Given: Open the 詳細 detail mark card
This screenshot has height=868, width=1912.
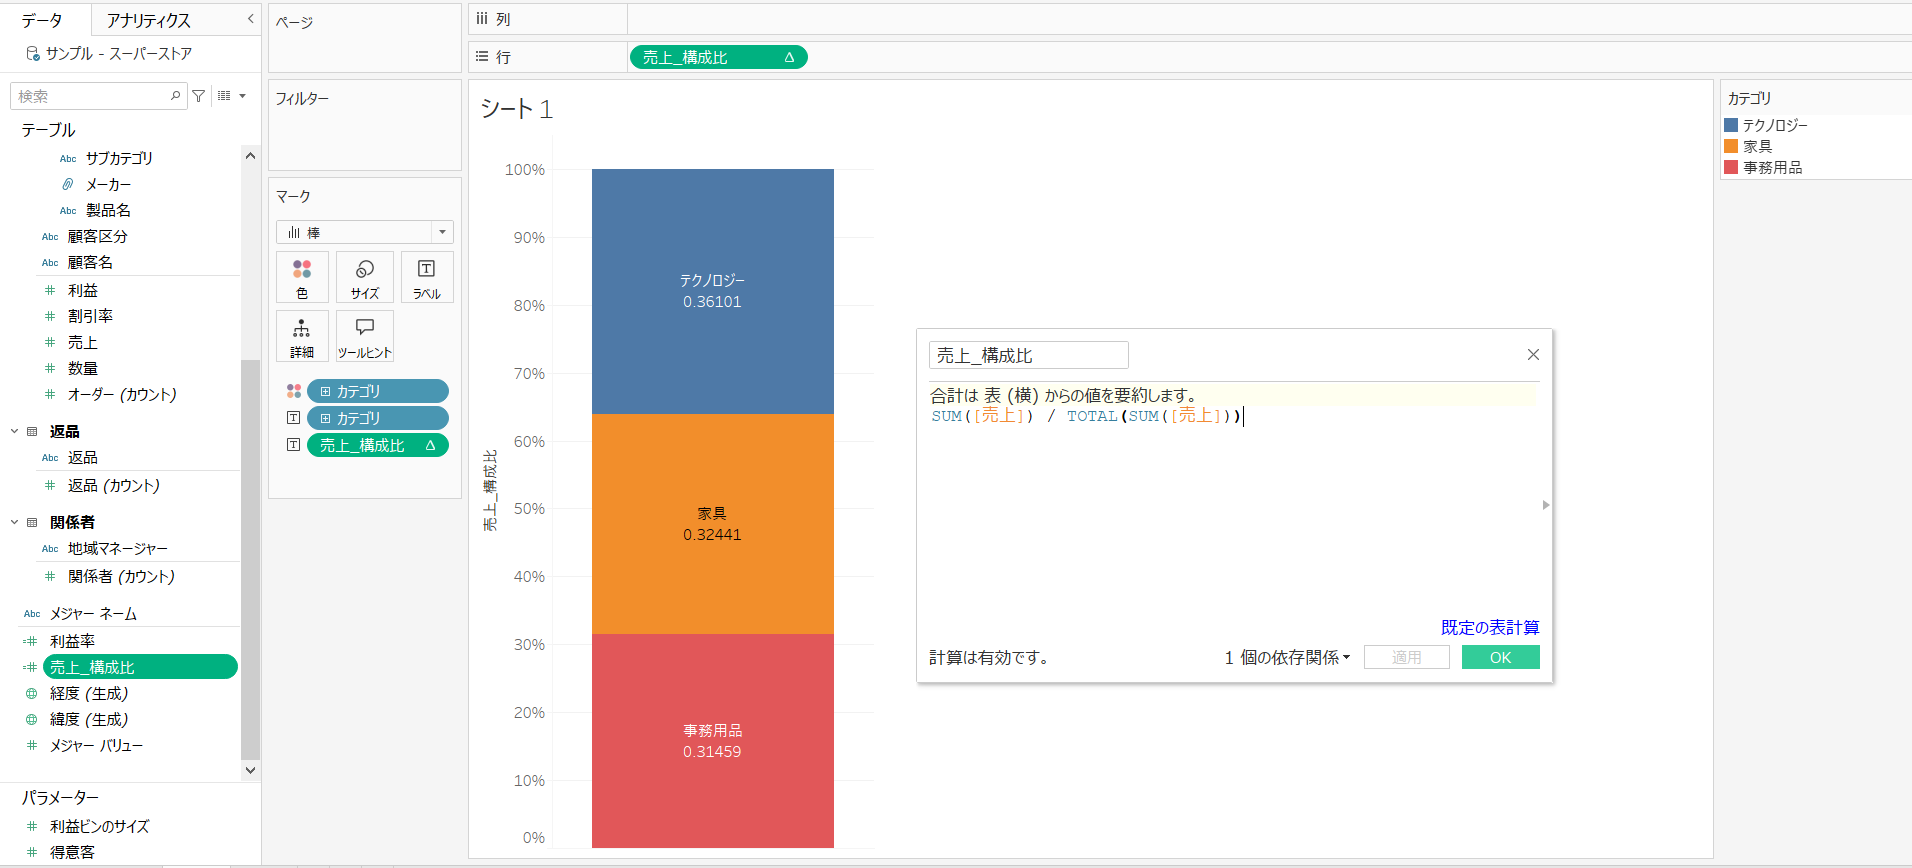Looking at the screenshot, I should tap(302, 336).
